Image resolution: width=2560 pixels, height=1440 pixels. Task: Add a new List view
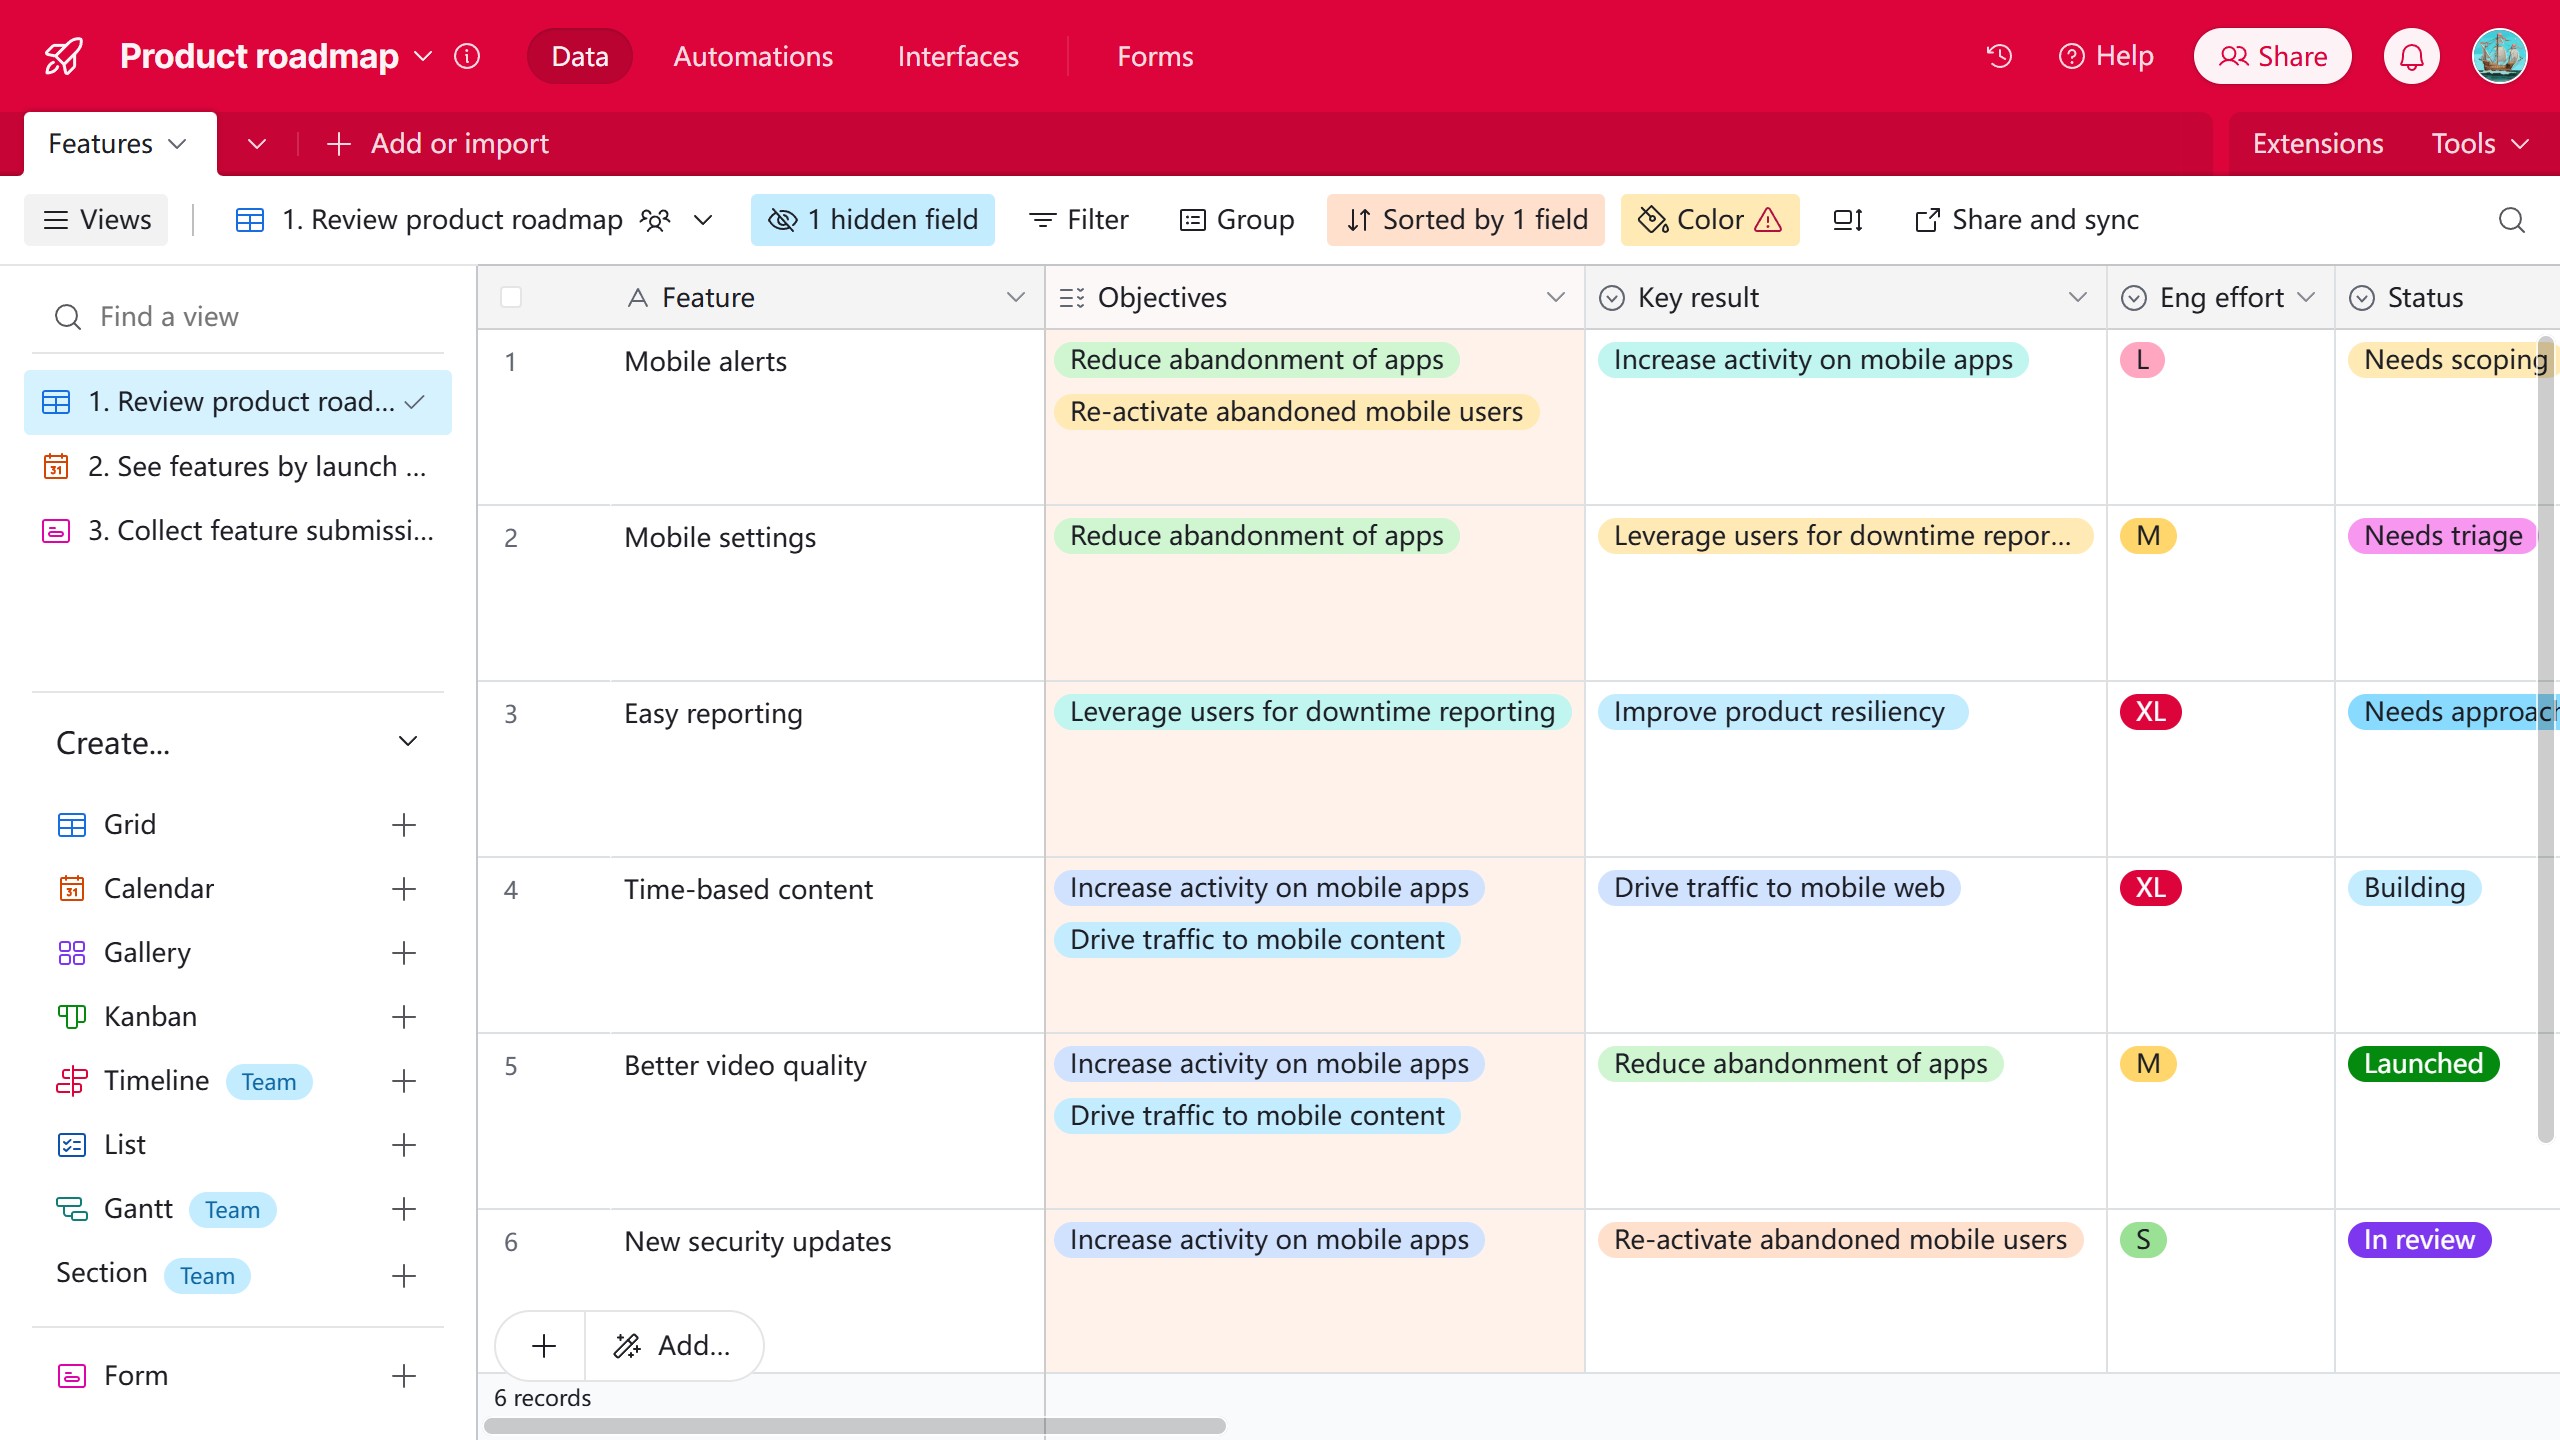403,1145
